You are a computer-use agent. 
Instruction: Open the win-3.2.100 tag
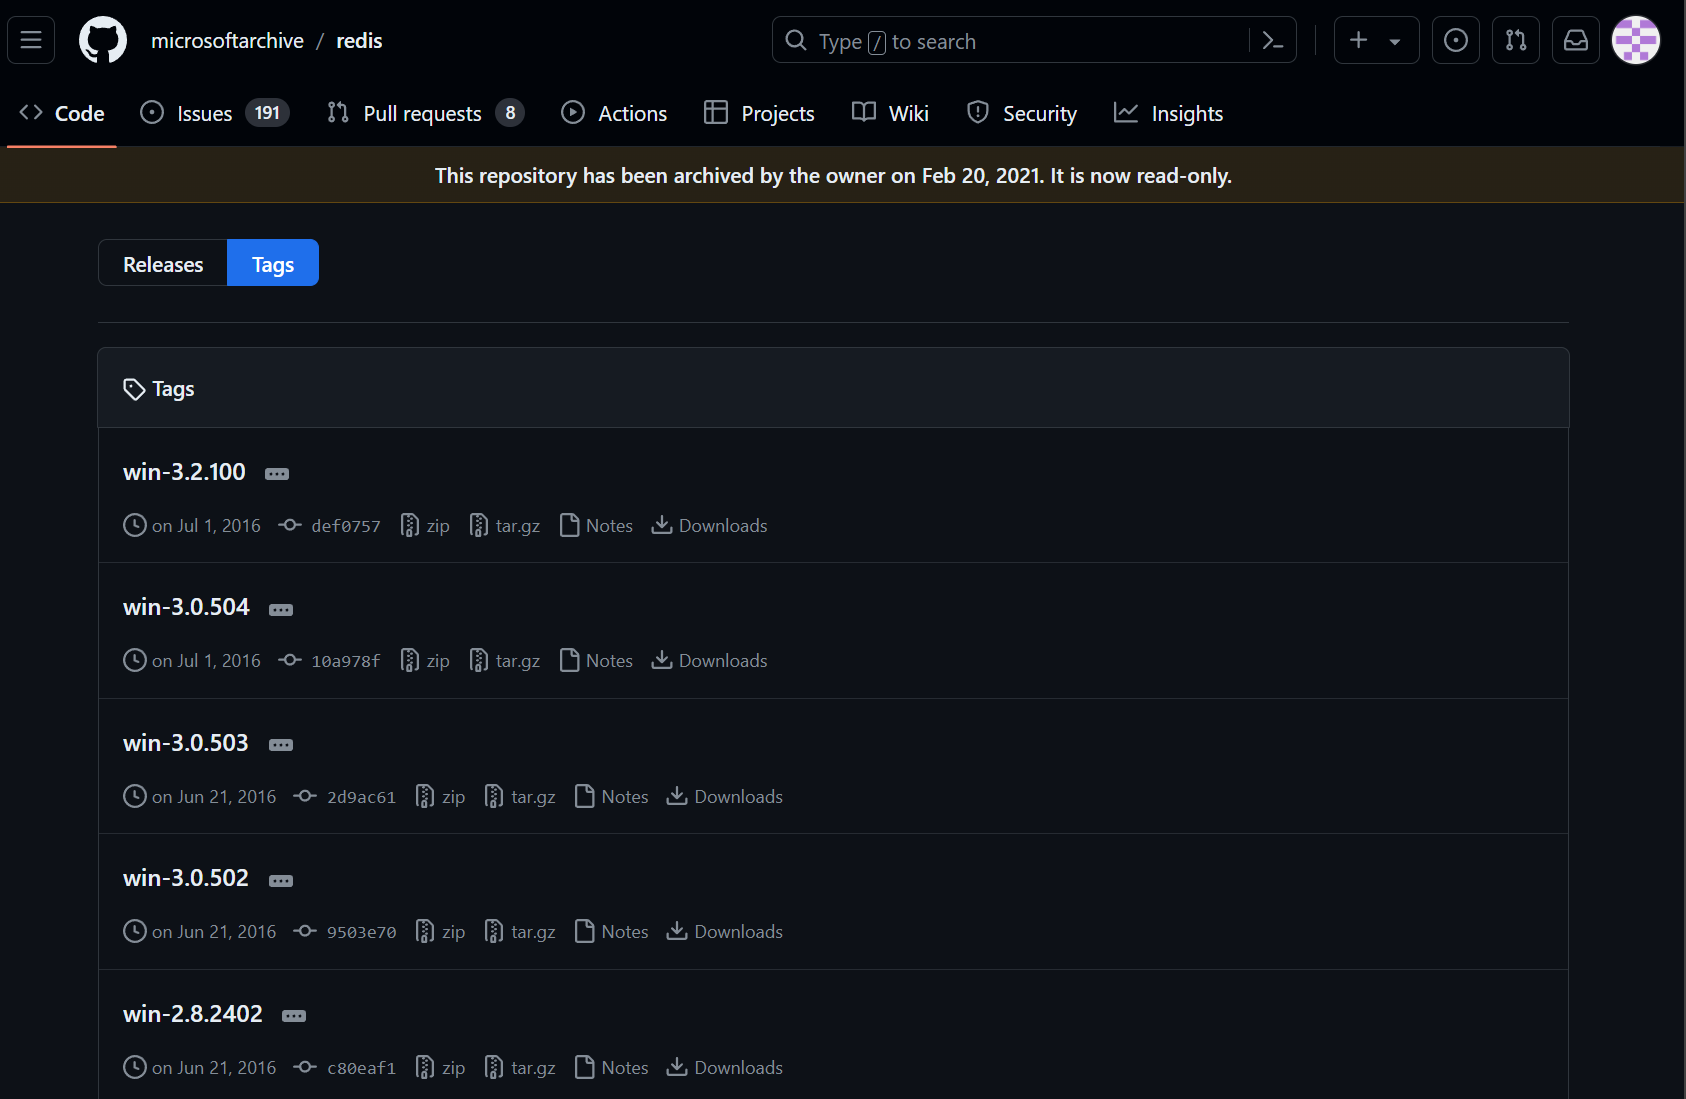coord(184,472)
